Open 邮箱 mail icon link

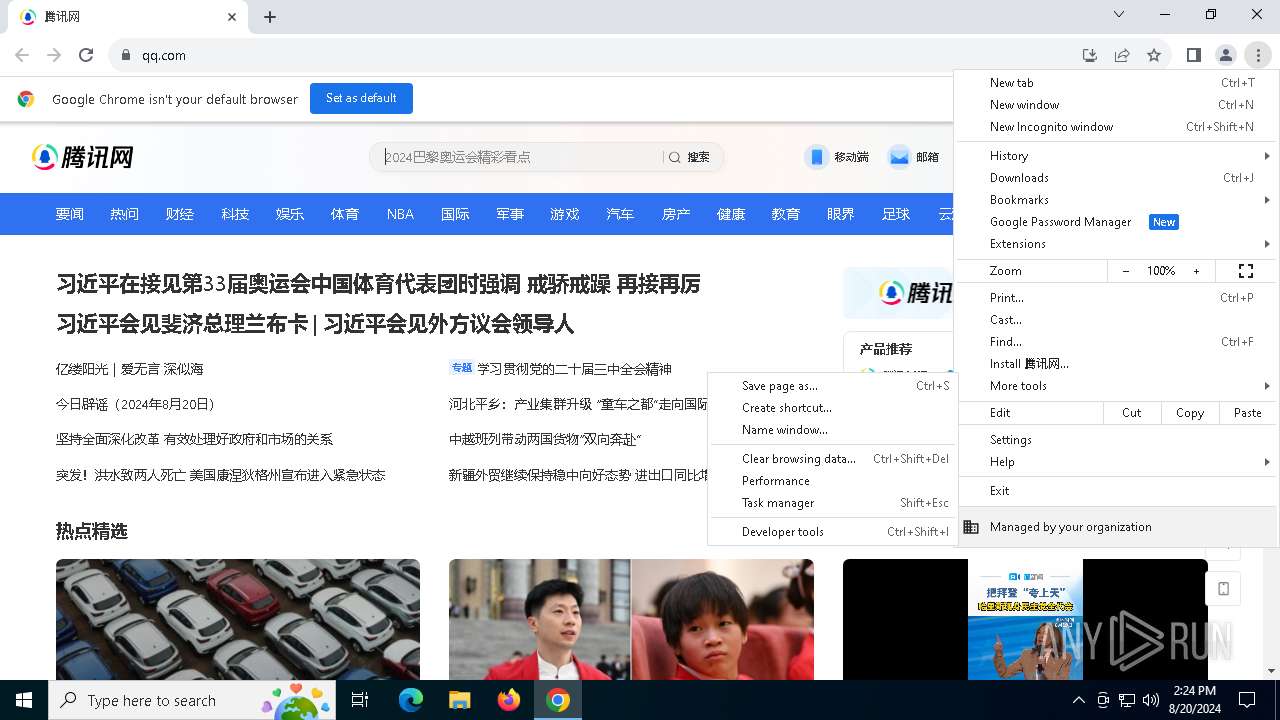pos(914,157)
